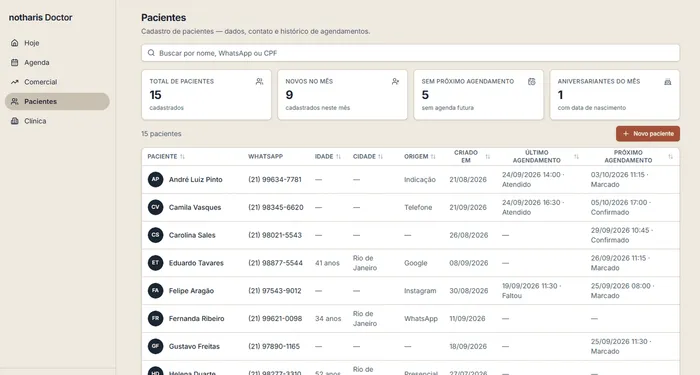Open André Luiz Pinto AP avatar
Viewport: 700px width, 375px height.
[x=155, y=179]
